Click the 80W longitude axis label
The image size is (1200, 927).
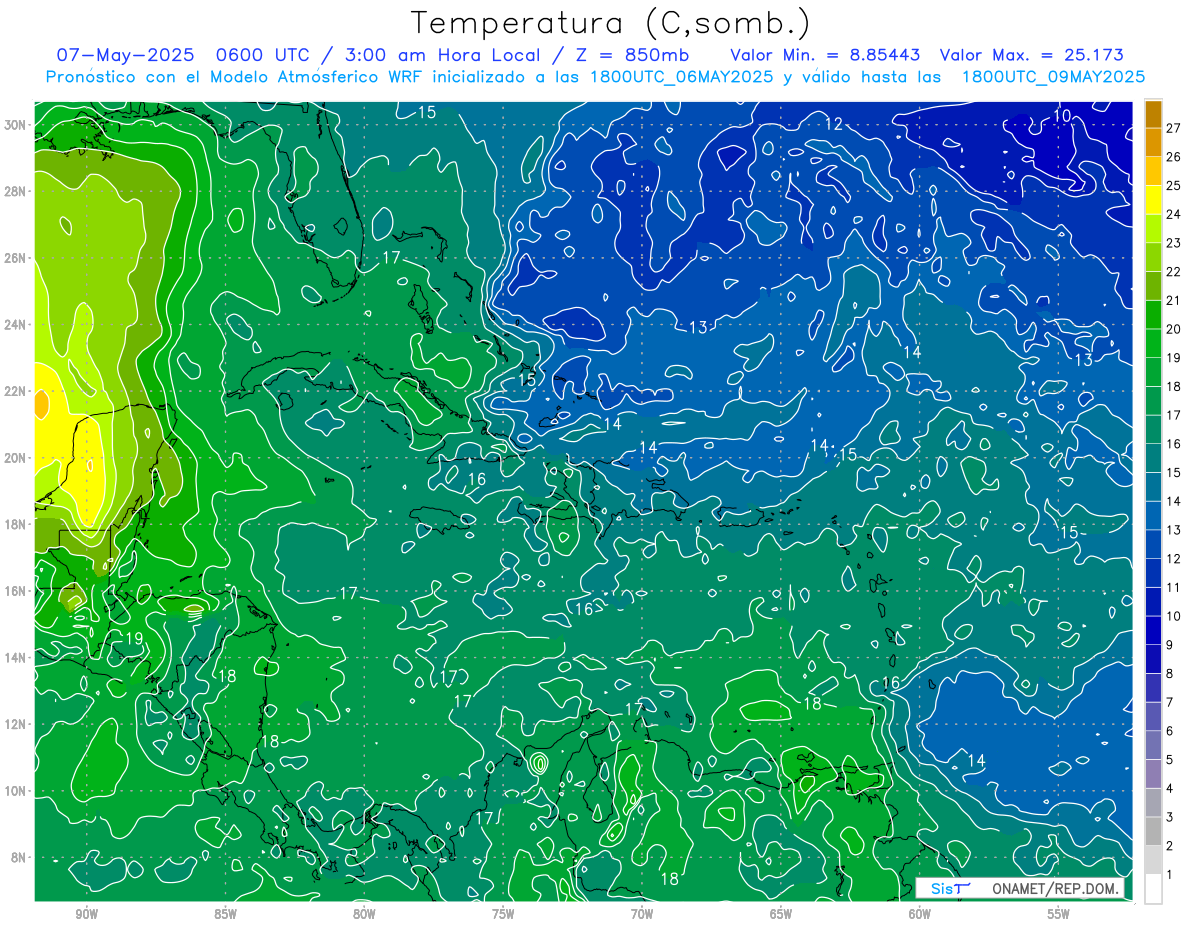[364, 914]
